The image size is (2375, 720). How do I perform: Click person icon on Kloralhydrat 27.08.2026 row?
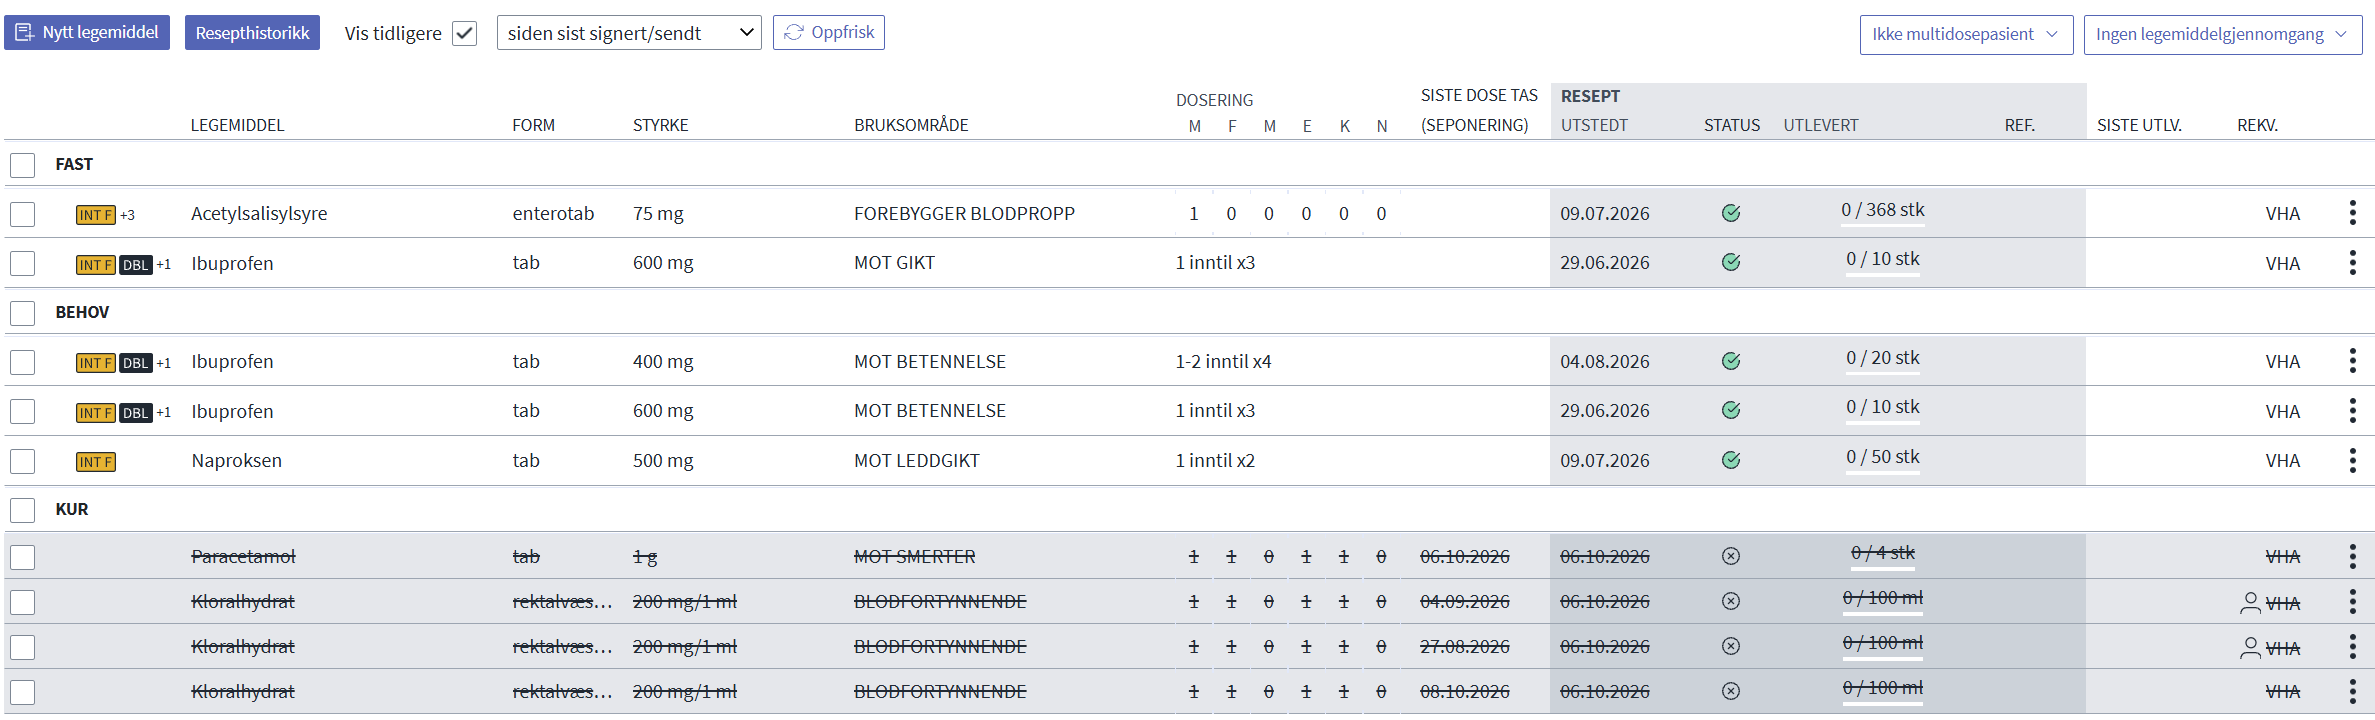(x=2250, y=648)
